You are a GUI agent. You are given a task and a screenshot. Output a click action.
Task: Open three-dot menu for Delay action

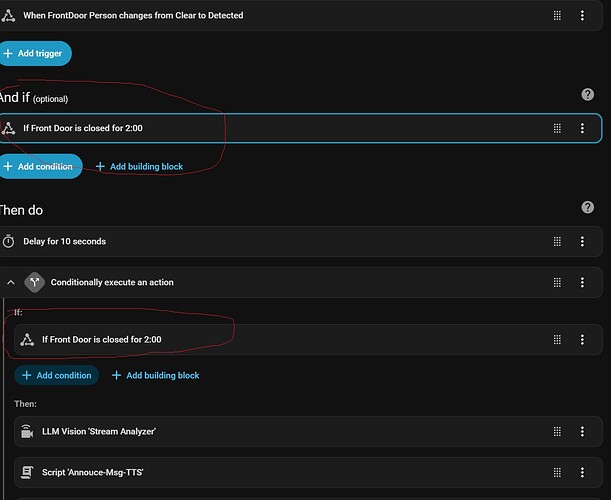pyautogui.click(x=582, y=241)
